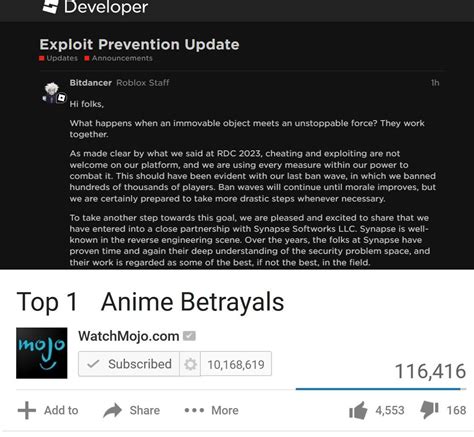Open Bitdancer's avatar profile picture

[54, 93]
